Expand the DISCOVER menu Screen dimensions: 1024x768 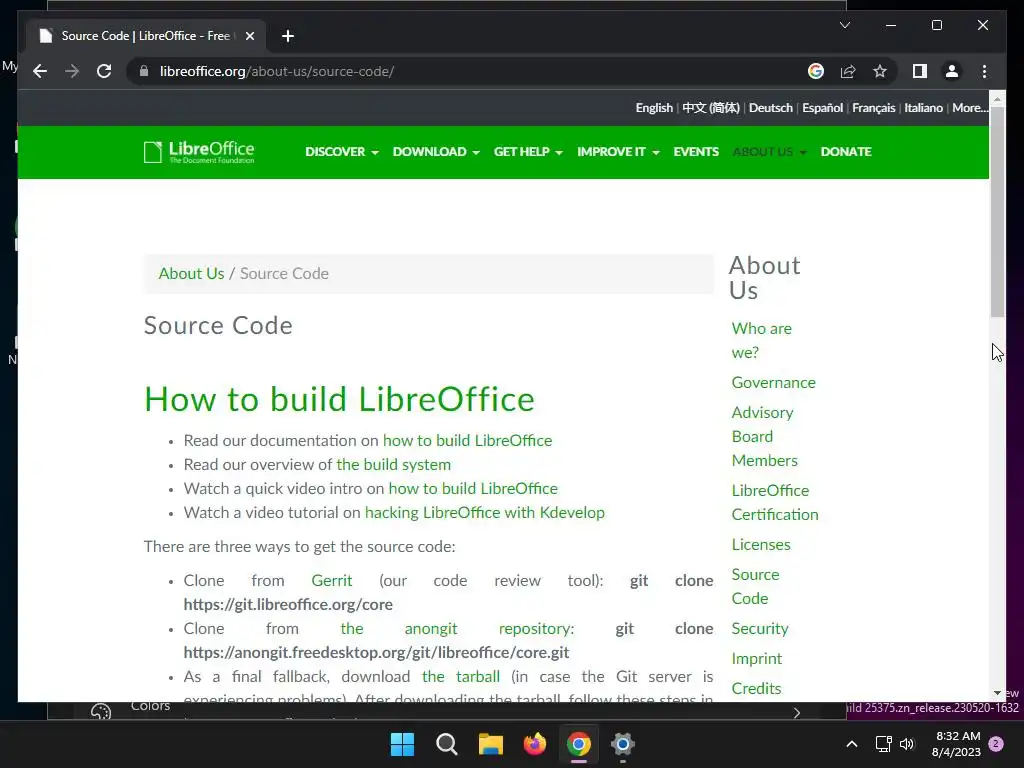pos(342,152)
